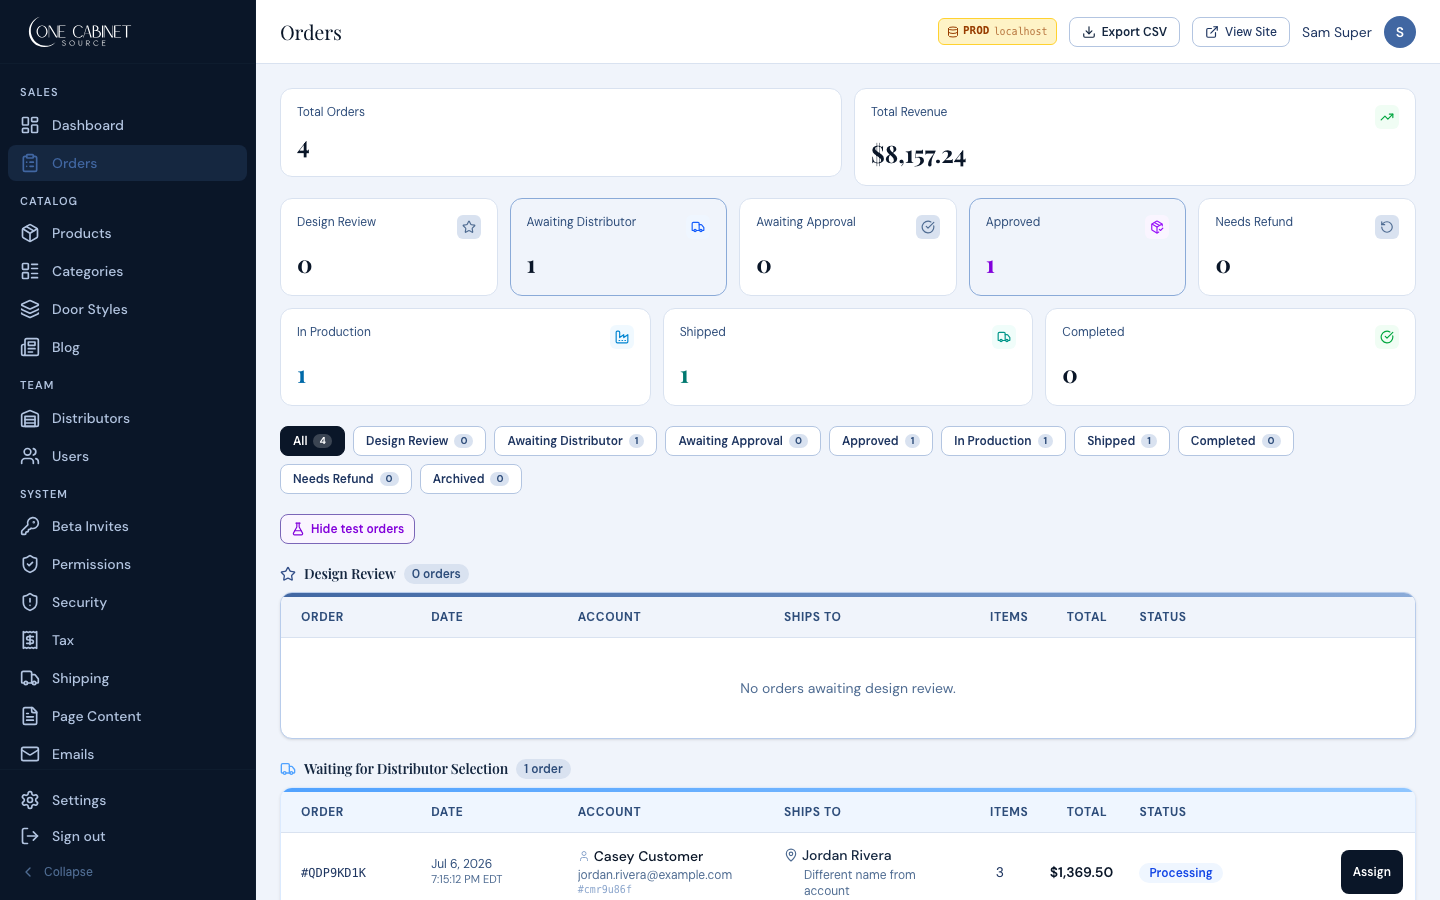1440x900 pixels.
Task: Open Beta Invites page
Action: [x=127, y=526]
